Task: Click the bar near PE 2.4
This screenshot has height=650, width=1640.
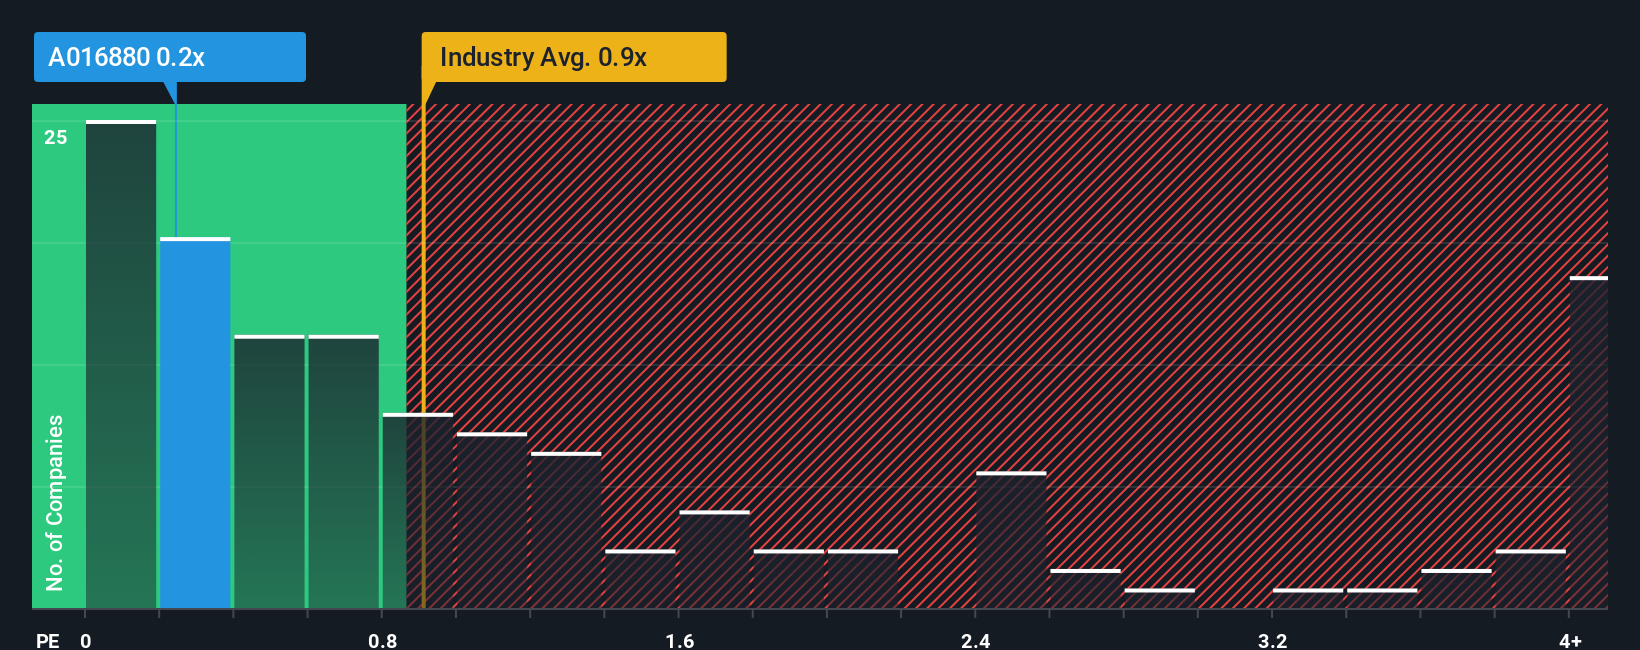Action: click(1011, 540)
